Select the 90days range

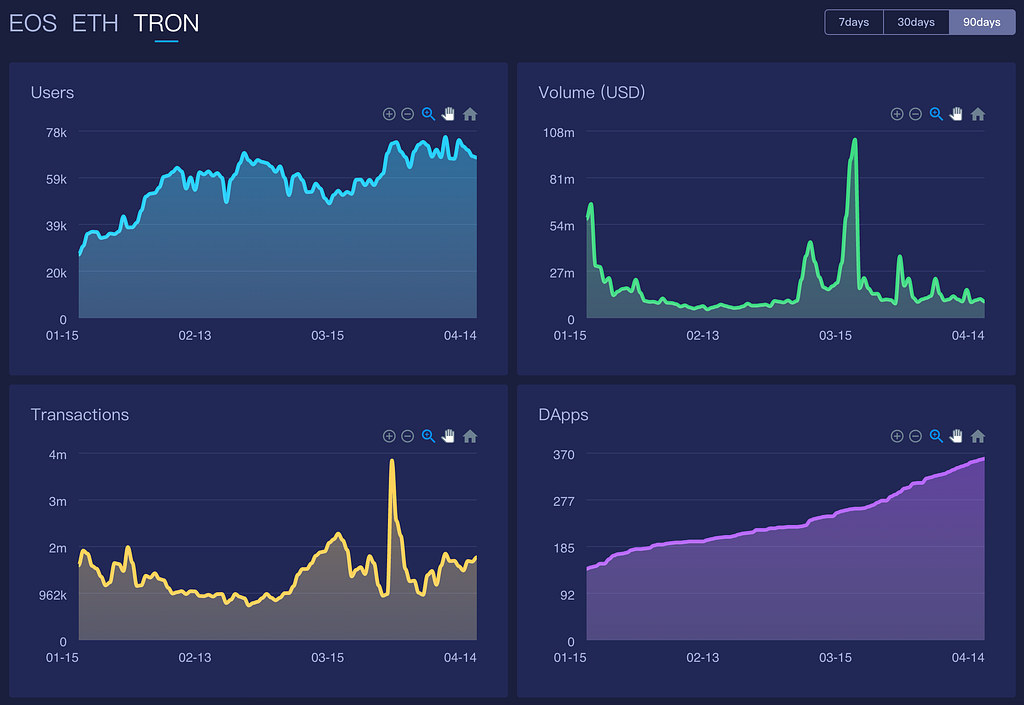pos(982,22)
